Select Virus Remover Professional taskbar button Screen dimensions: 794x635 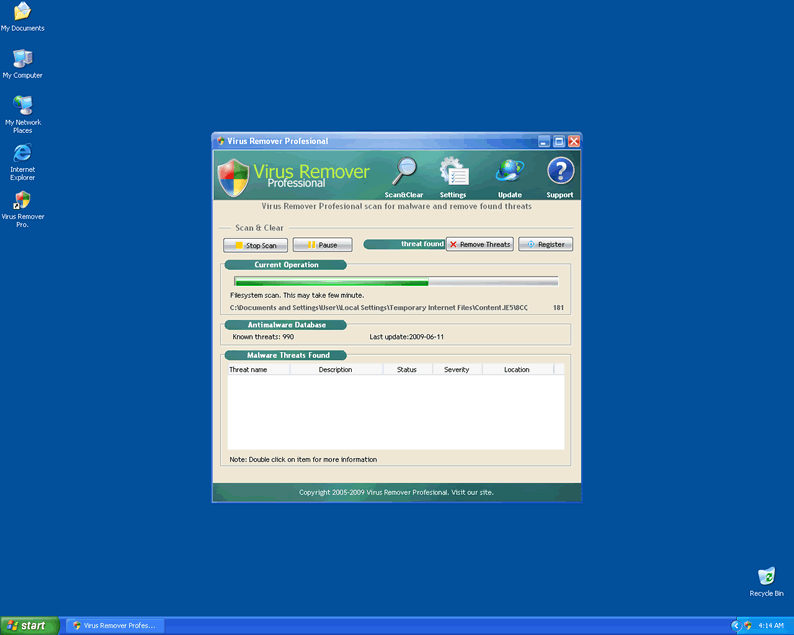[114, 625]
